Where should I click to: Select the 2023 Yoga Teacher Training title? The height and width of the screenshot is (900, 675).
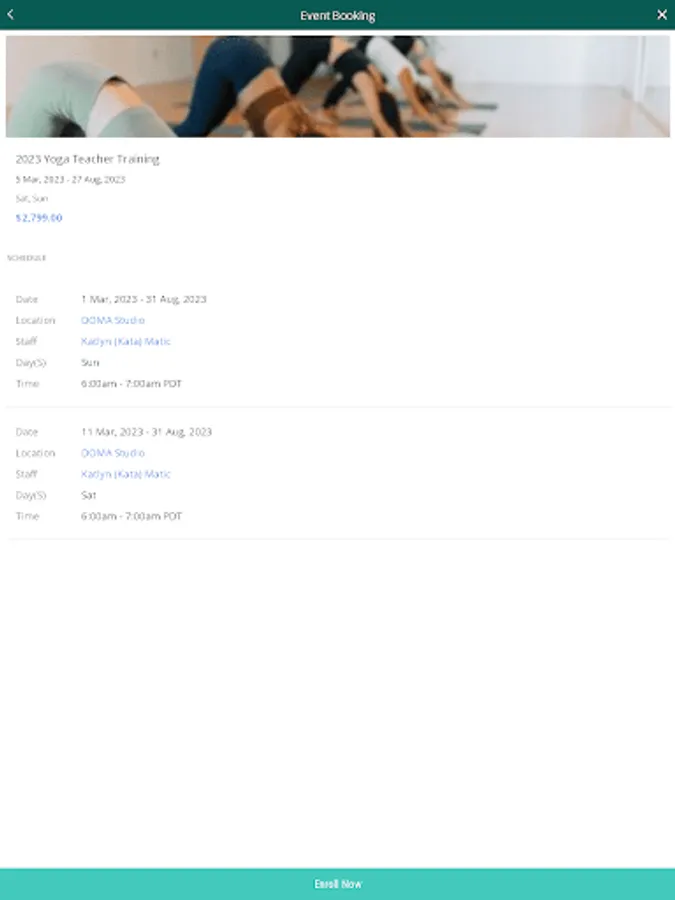pos(88,159)
